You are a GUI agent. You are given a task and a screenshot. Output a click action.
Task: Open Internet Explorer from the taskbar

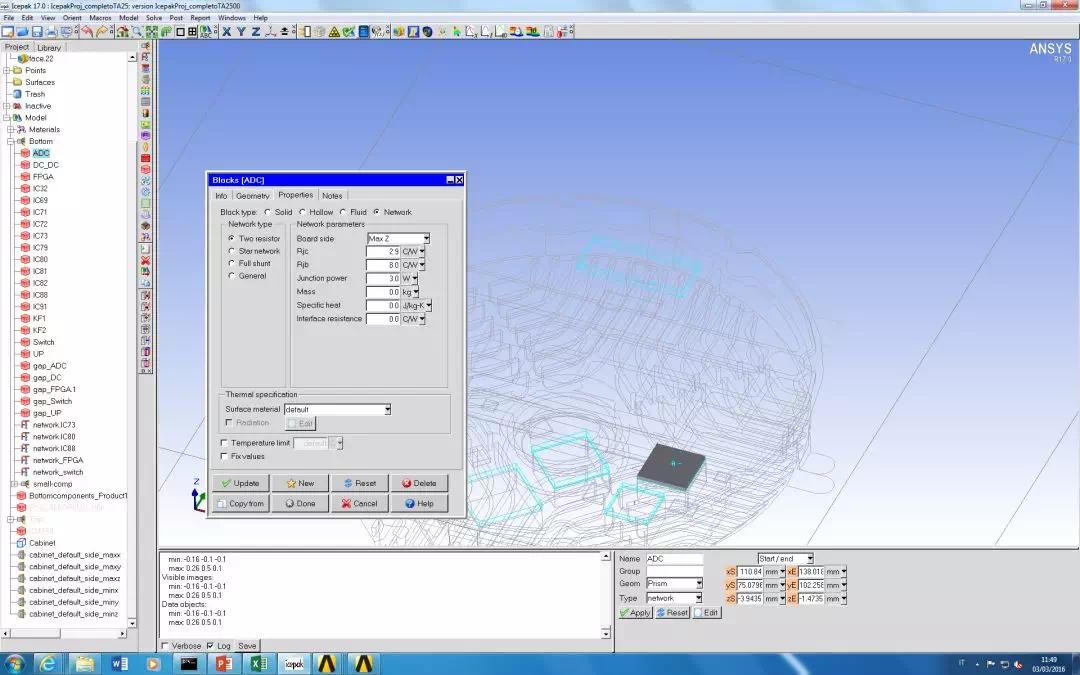48,664
